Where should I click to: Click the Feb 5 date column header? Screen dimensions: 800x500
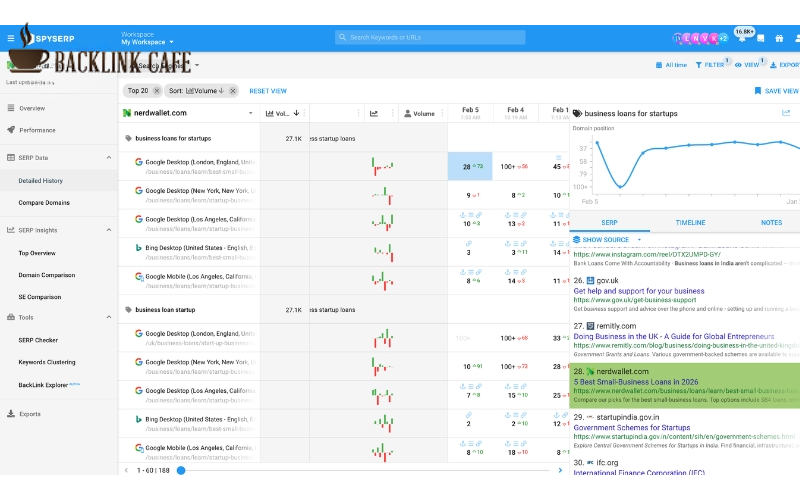click(470, 113)
